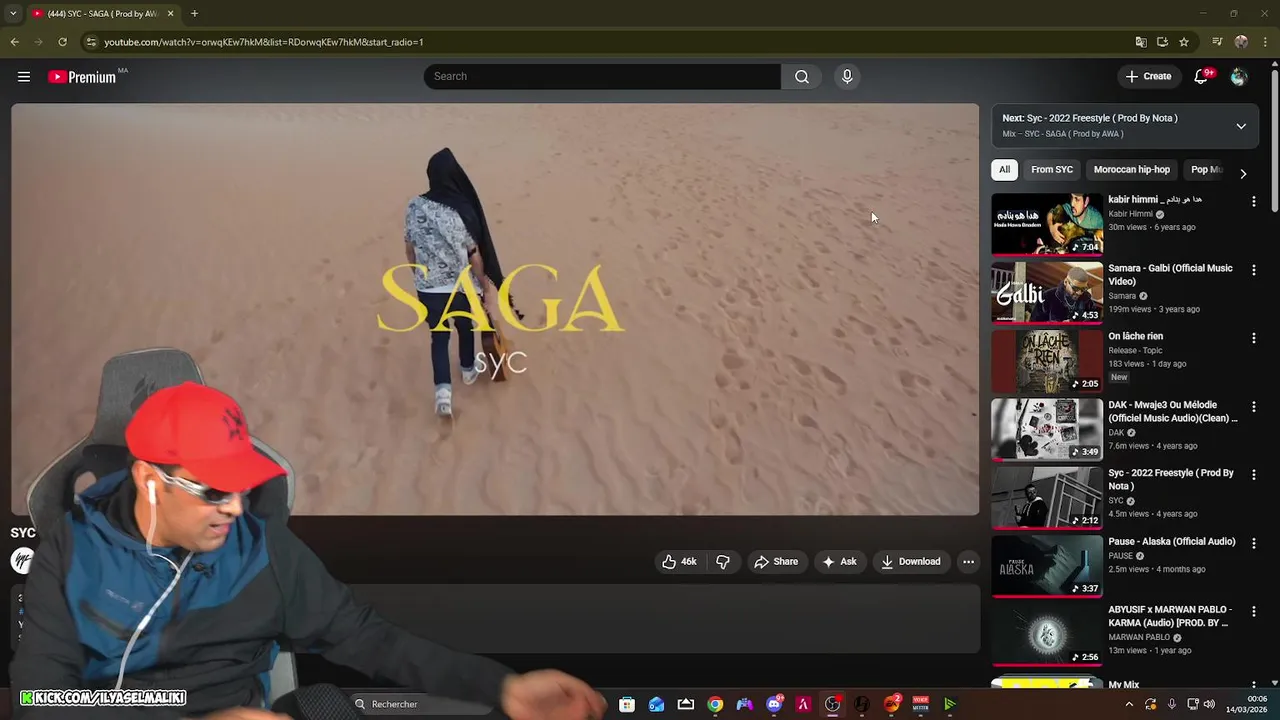The height and width of the screenshot is (720, 1280).
Task: Start voice search with the microphone icon
Action: tap(847, 77)
